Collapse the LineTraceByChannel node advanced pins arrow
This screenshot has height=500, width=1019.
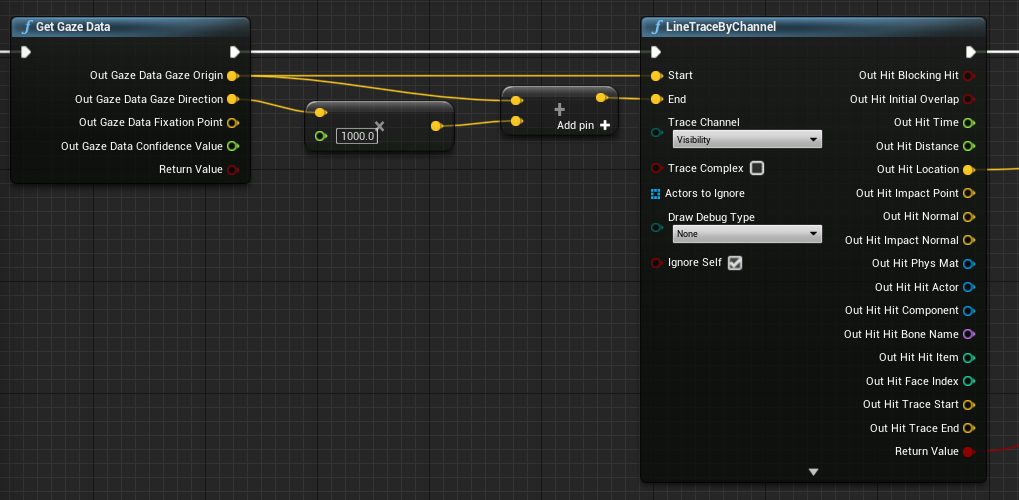(x=813, y=472)
